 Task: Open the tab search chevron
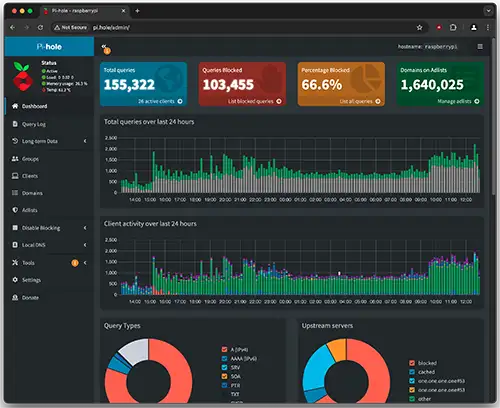488,11
